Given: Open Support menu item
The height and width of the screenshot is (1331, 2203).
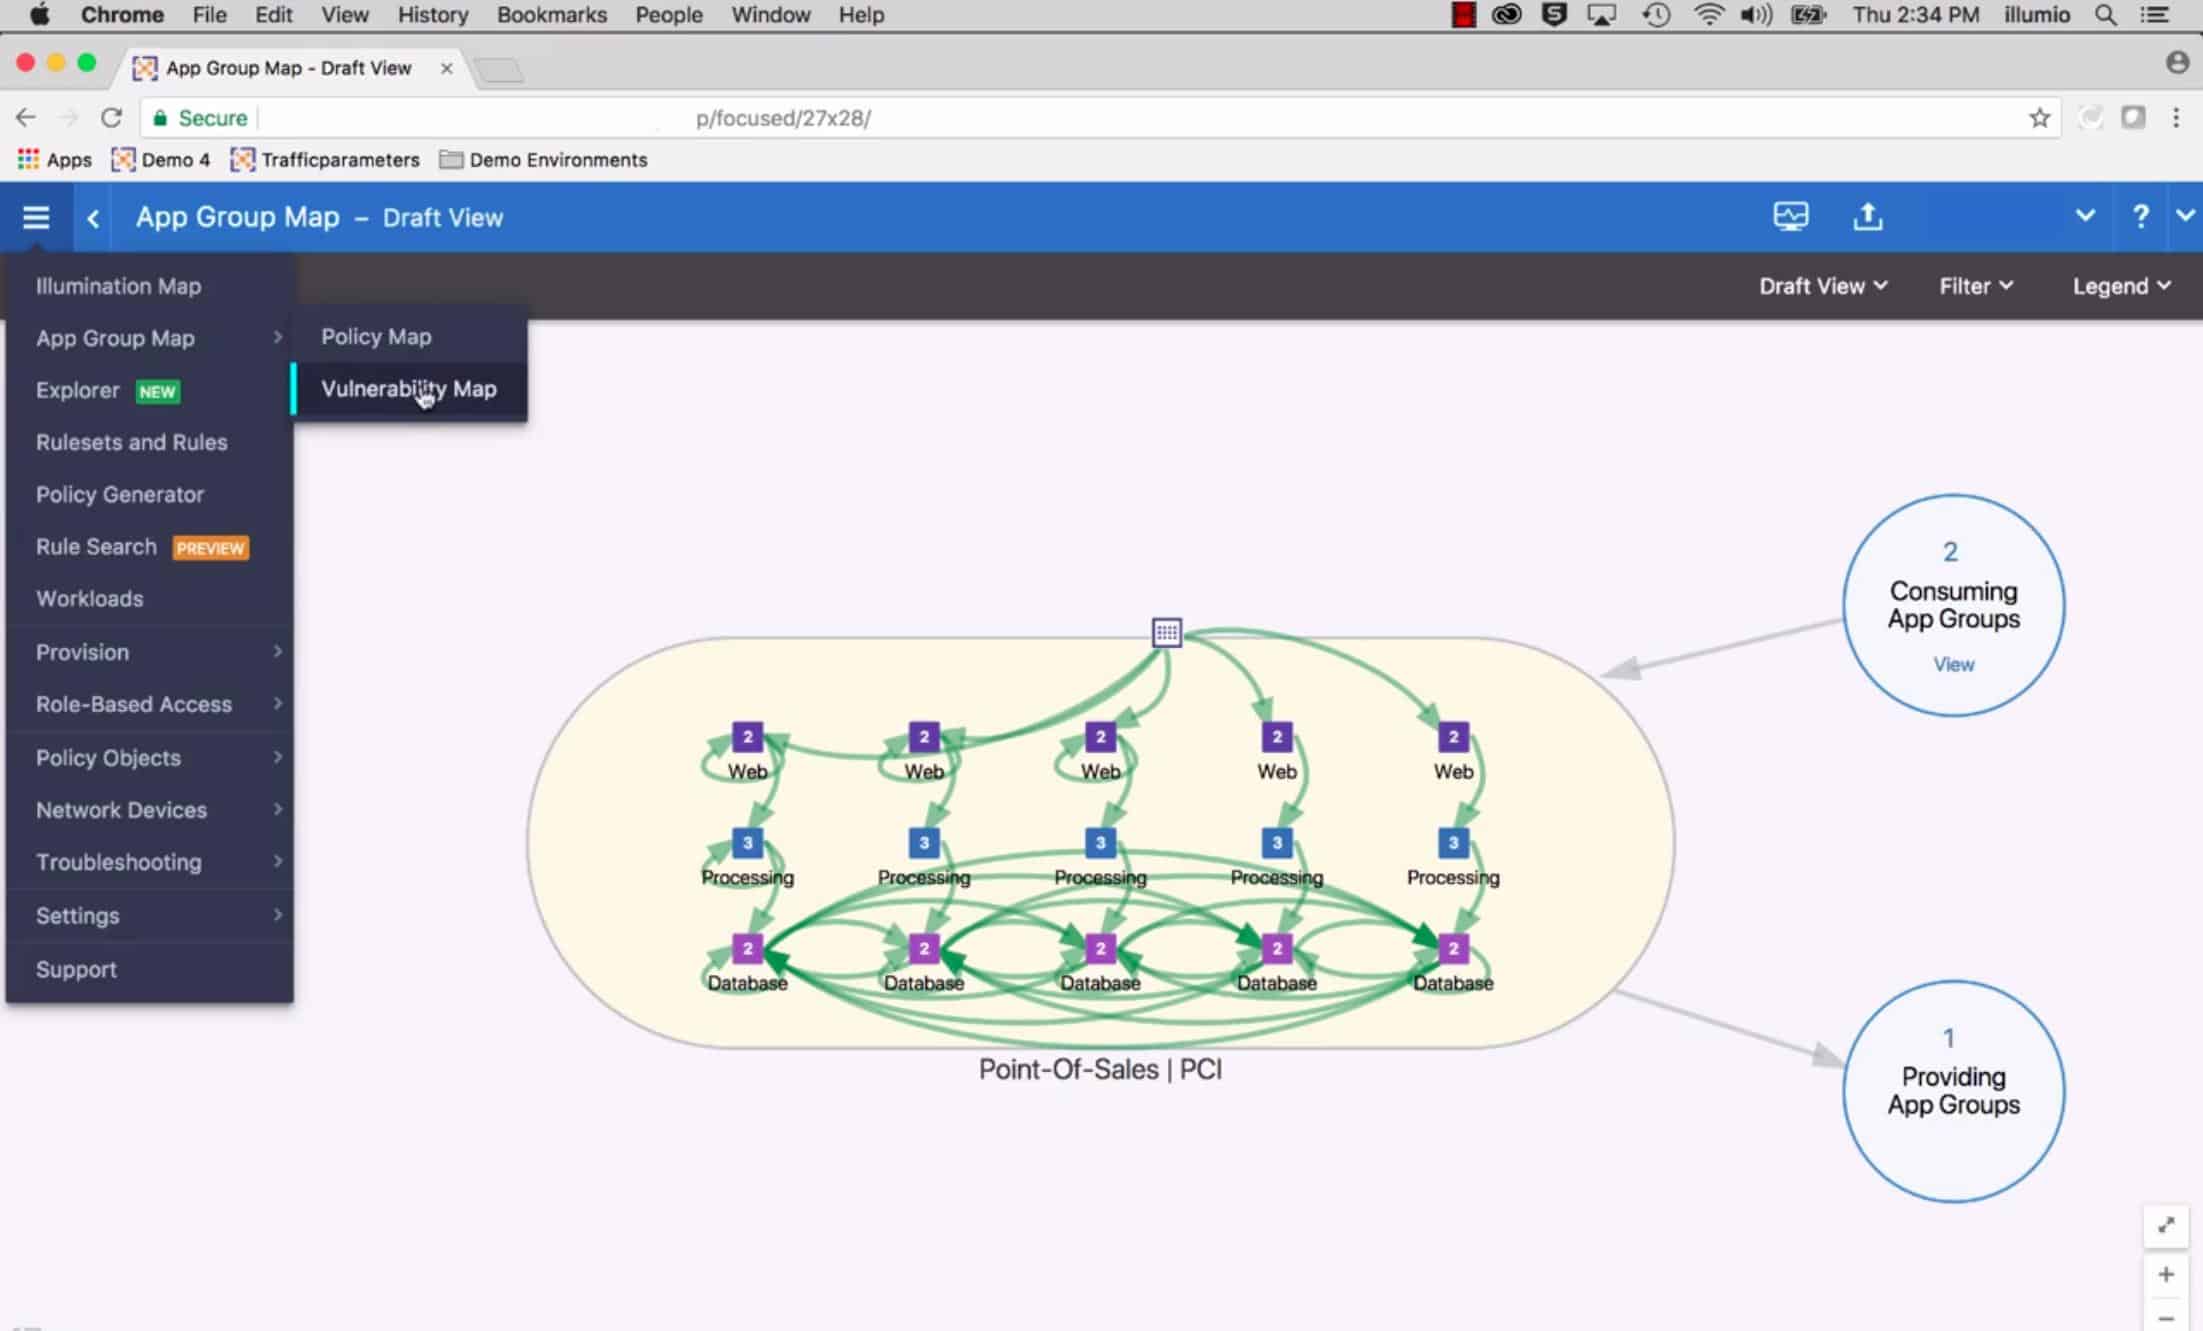Looking at the screenshot, I should (150, 969).
